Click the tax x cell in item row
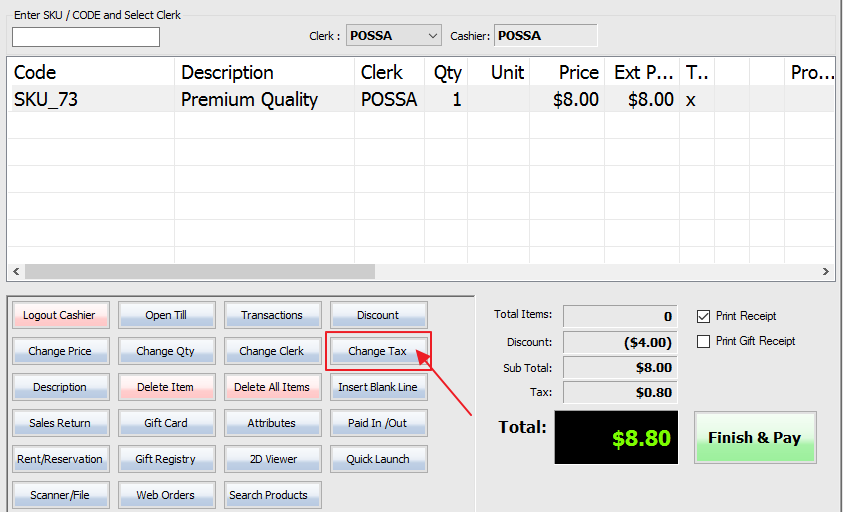Image resolution: width=843 pixels, height=512 pixels. (697, 99)
